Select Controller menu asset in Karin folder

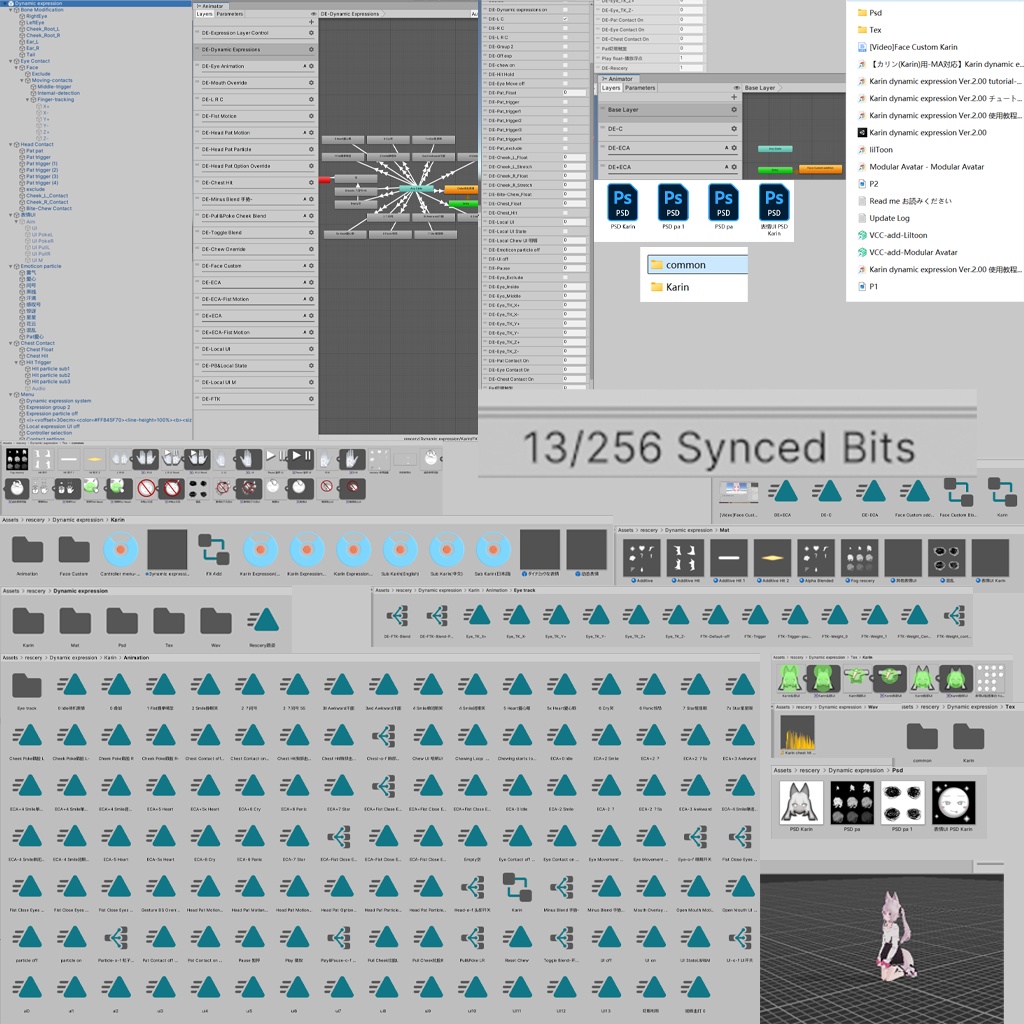click(120, 555)
